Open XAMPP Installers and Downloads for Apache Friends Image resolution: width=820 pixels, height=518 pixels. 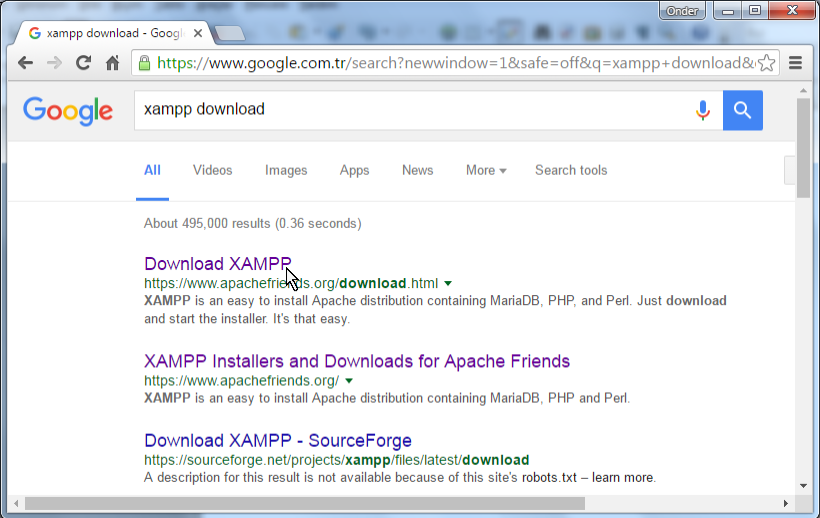(357, 361)
